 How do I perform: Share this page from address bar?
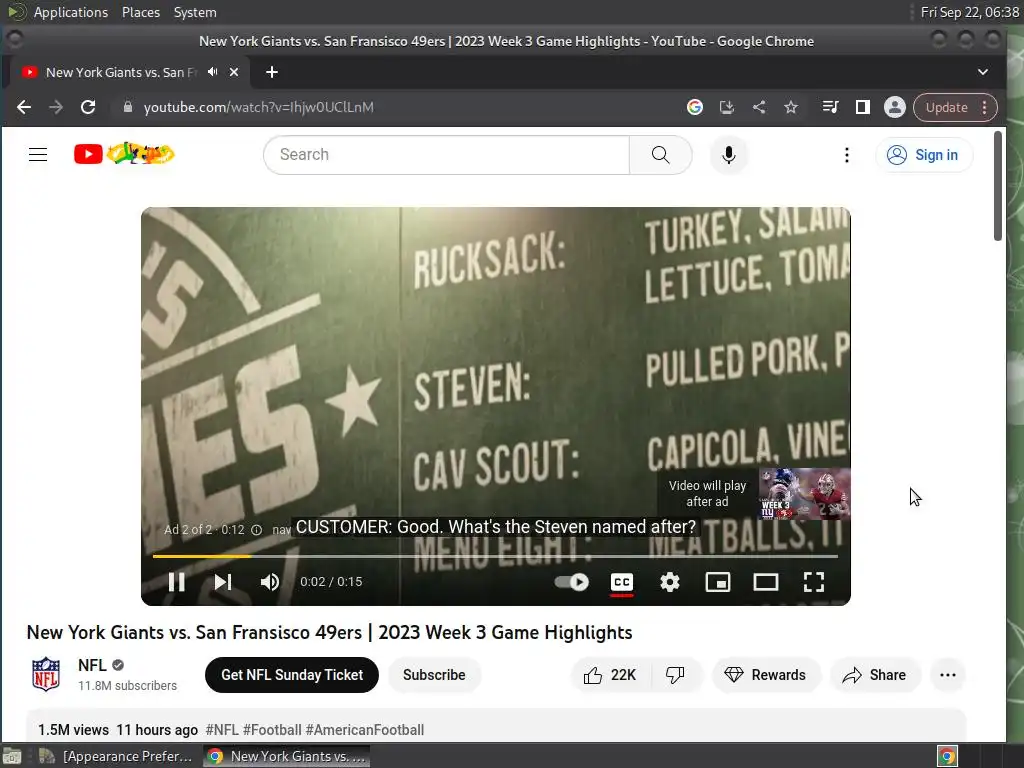coord(759,107)
